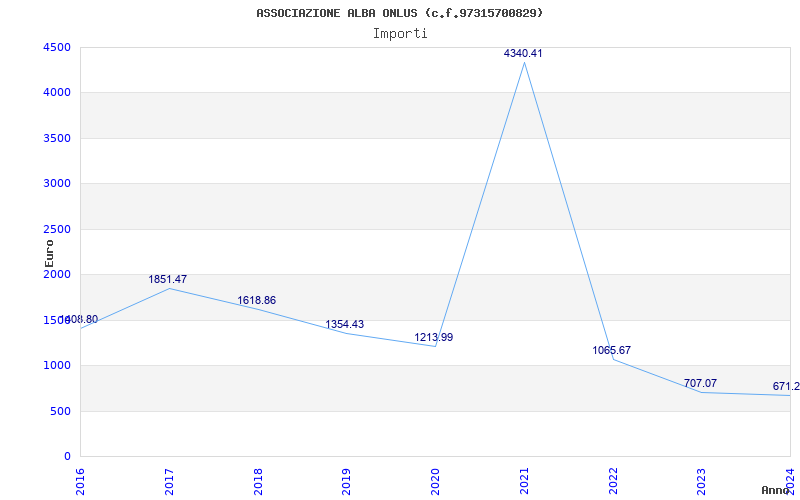Click the 4500 y-axis tick label
This screenshot has height=500, width=800.
pos(57,47)
